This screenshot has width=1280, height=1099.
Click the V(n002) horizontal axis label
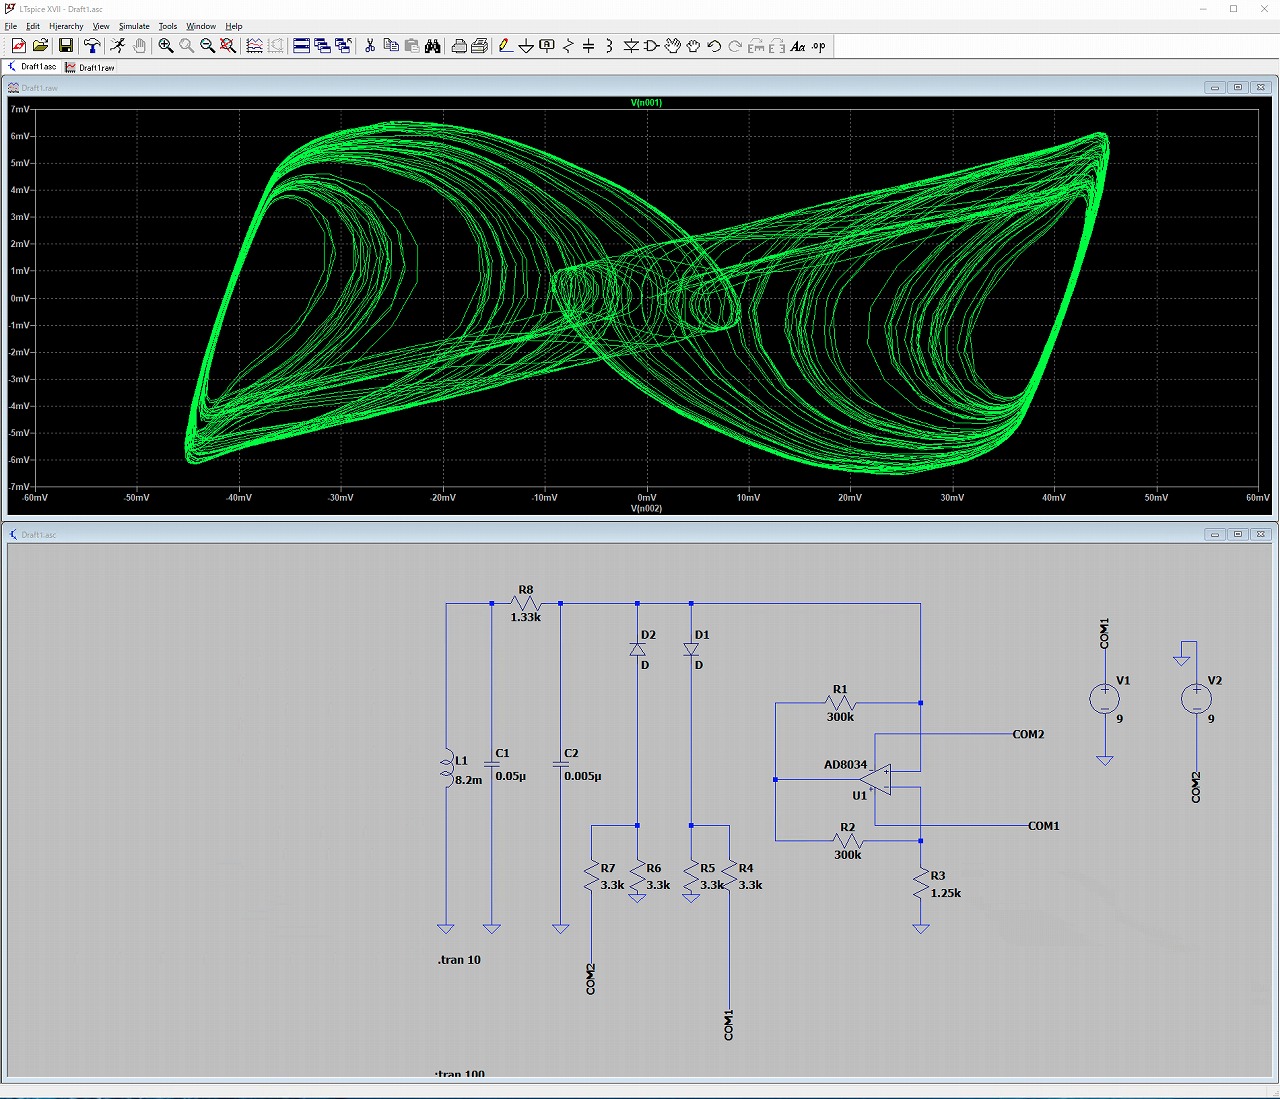tap(646, 508)
